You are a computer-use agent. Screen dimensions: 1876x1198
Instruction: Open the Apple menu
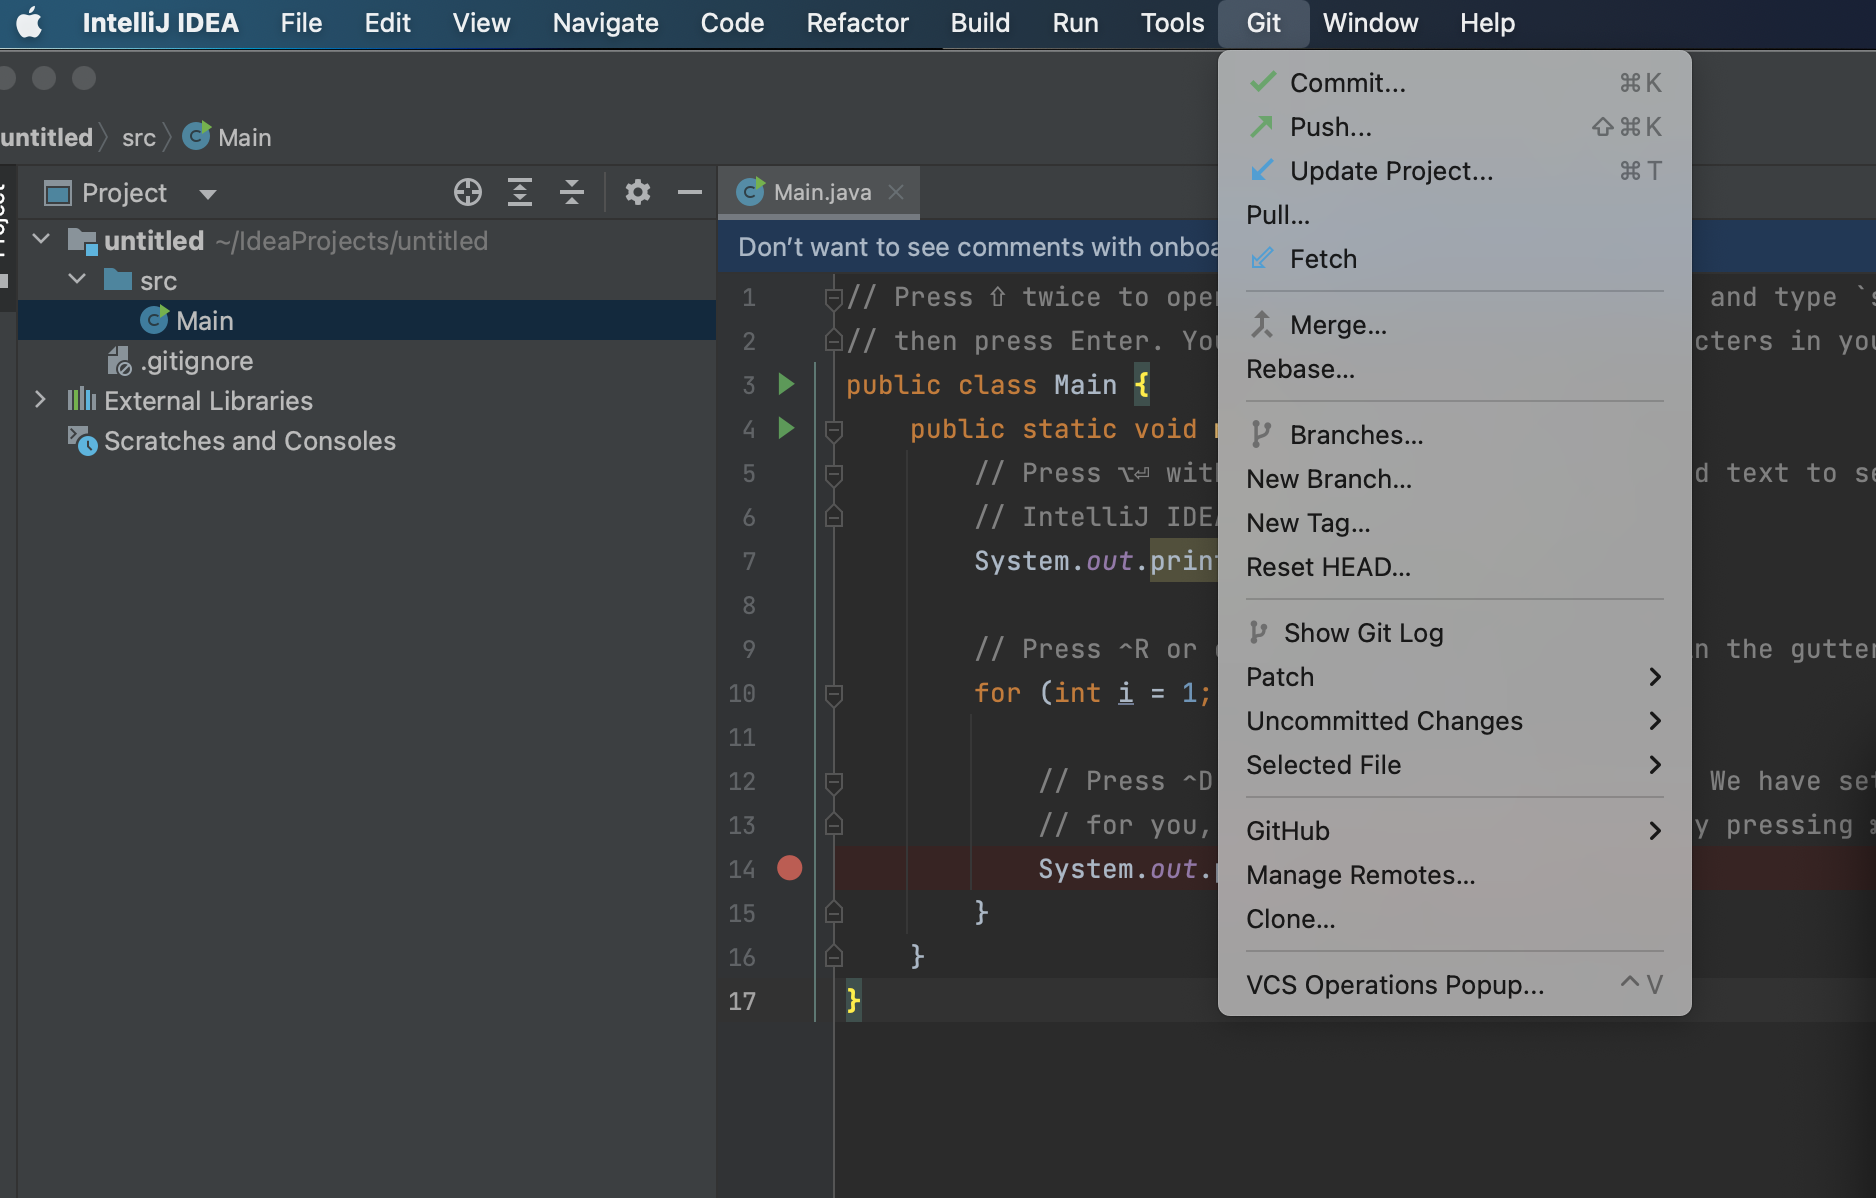coord(30,22)
